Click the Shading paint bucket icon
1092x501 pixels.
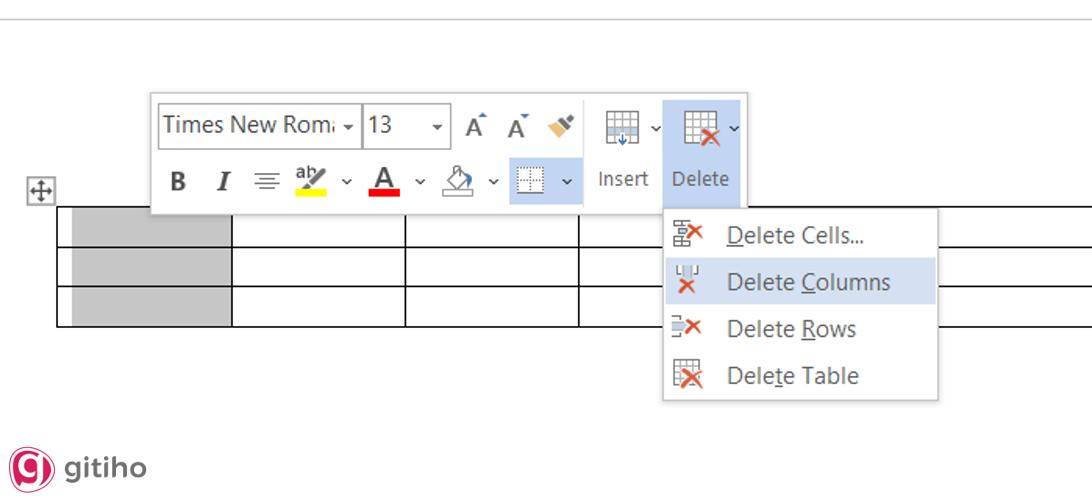click(x=458, y=181)
